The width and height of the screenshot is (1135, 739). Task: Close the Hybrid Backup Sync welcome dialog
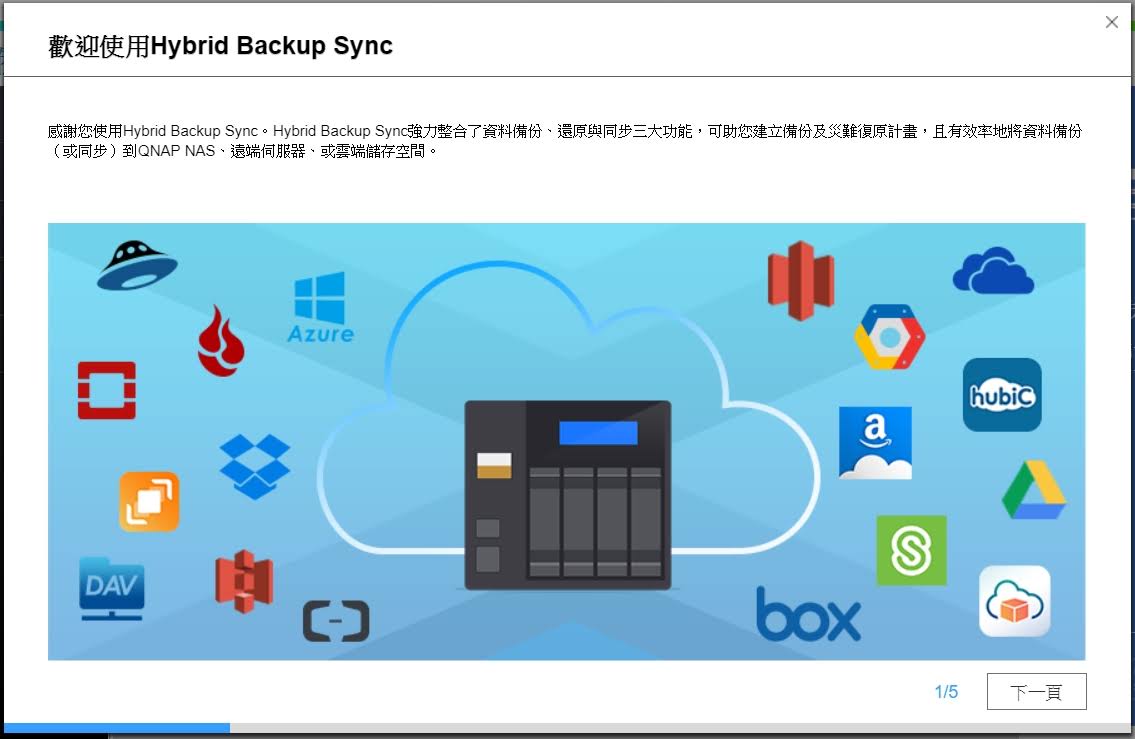pyautogui.click(x=1112, y=22)
